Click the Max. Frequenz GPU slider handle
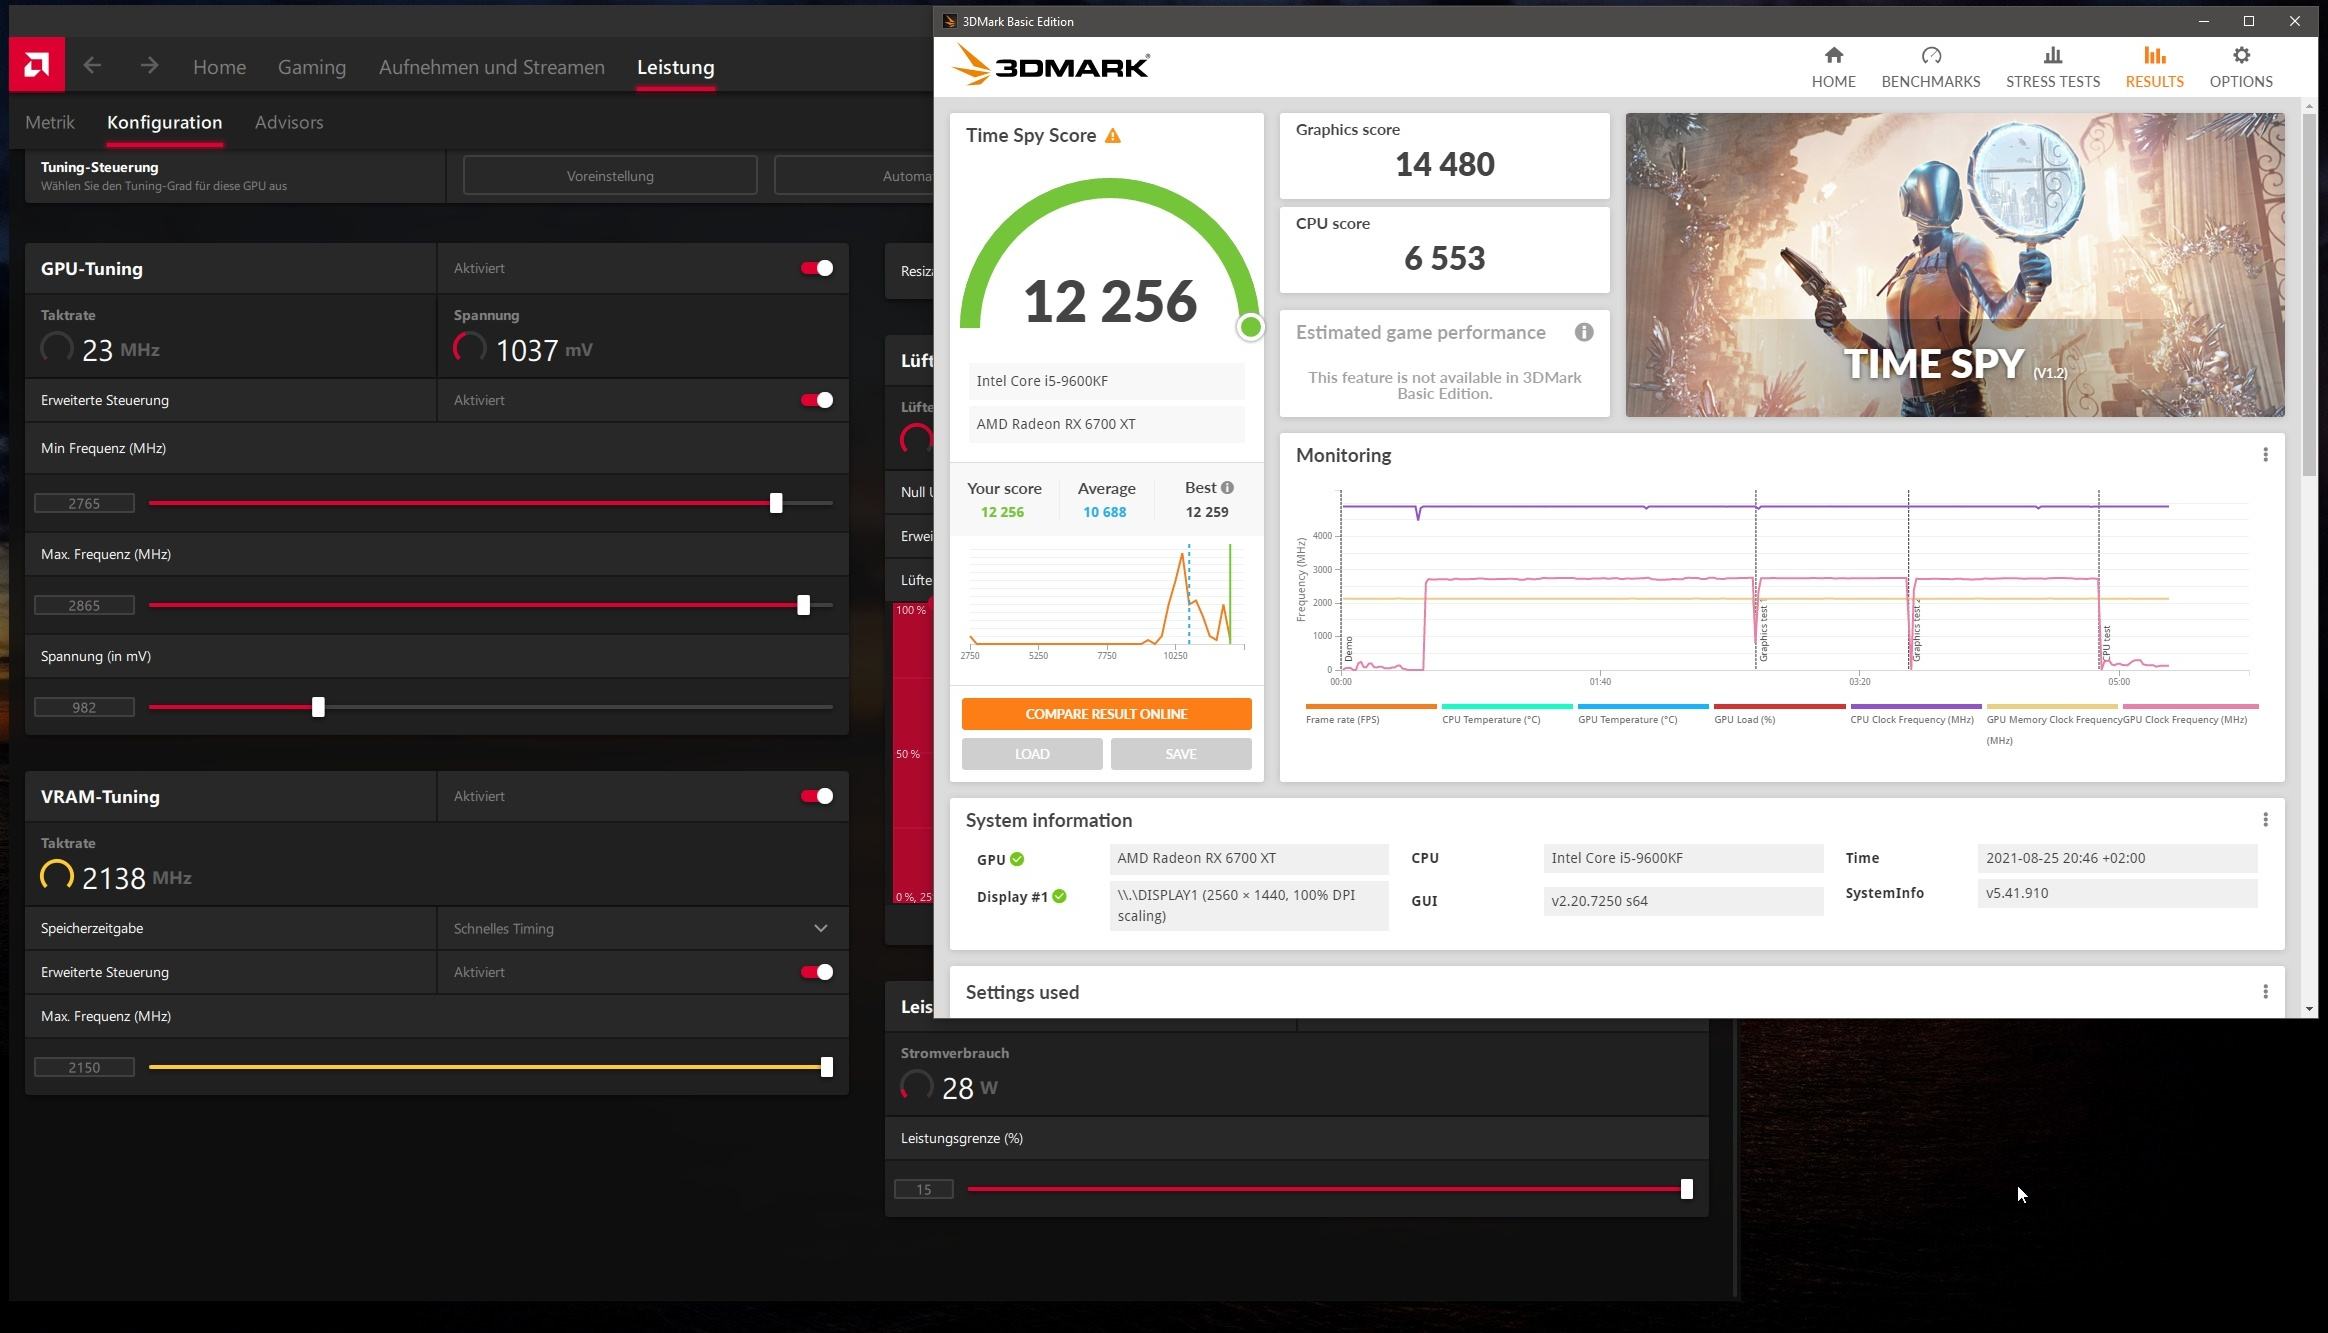This screenshot has width=2328, height=1333. pos(803,605)
